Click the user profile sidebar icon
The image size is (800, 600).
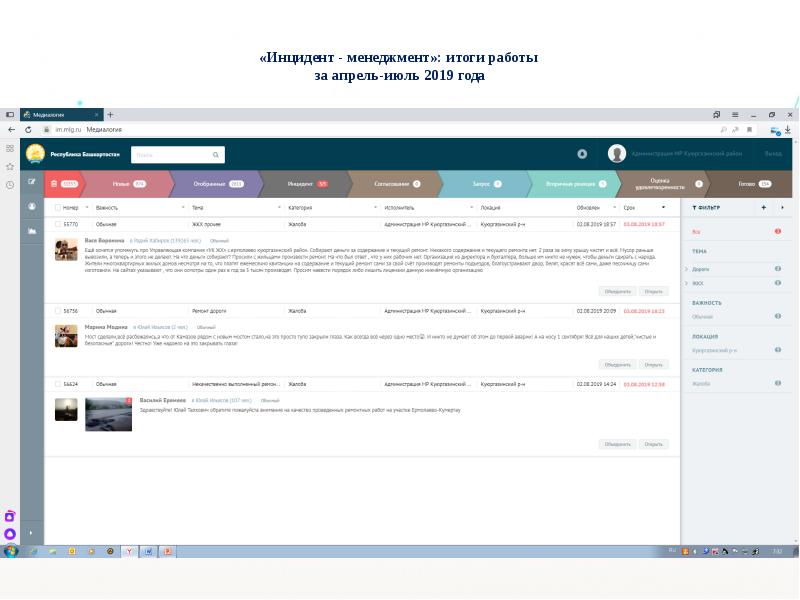click(x=32, y=206)
